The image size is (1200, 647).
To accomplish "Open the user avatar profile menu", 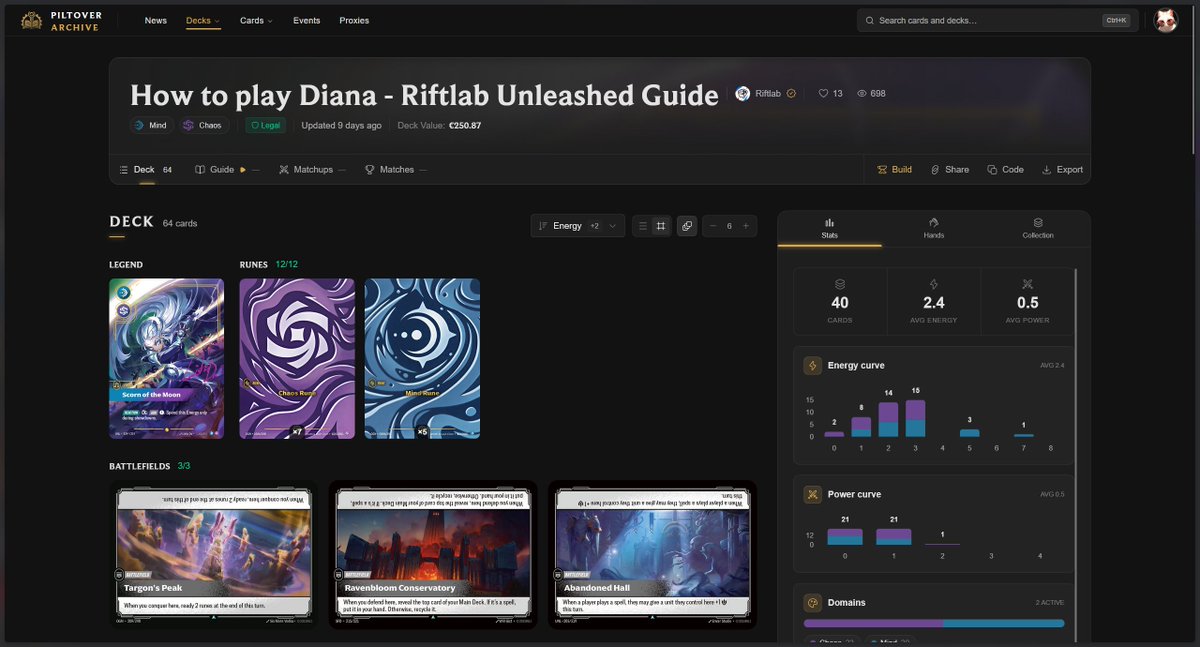I will (1166, 20).
